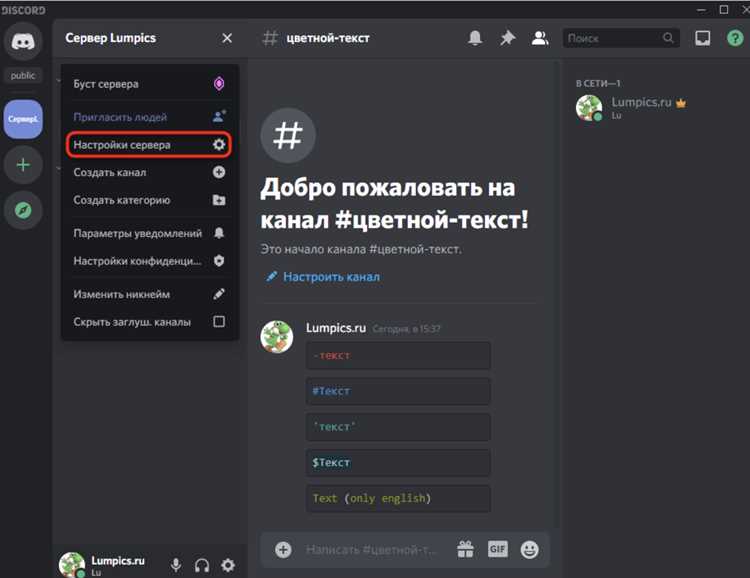Choose Создать канал in menu
Image resolution: width=750 pixels, height=578 pixels.
point(149,172)
